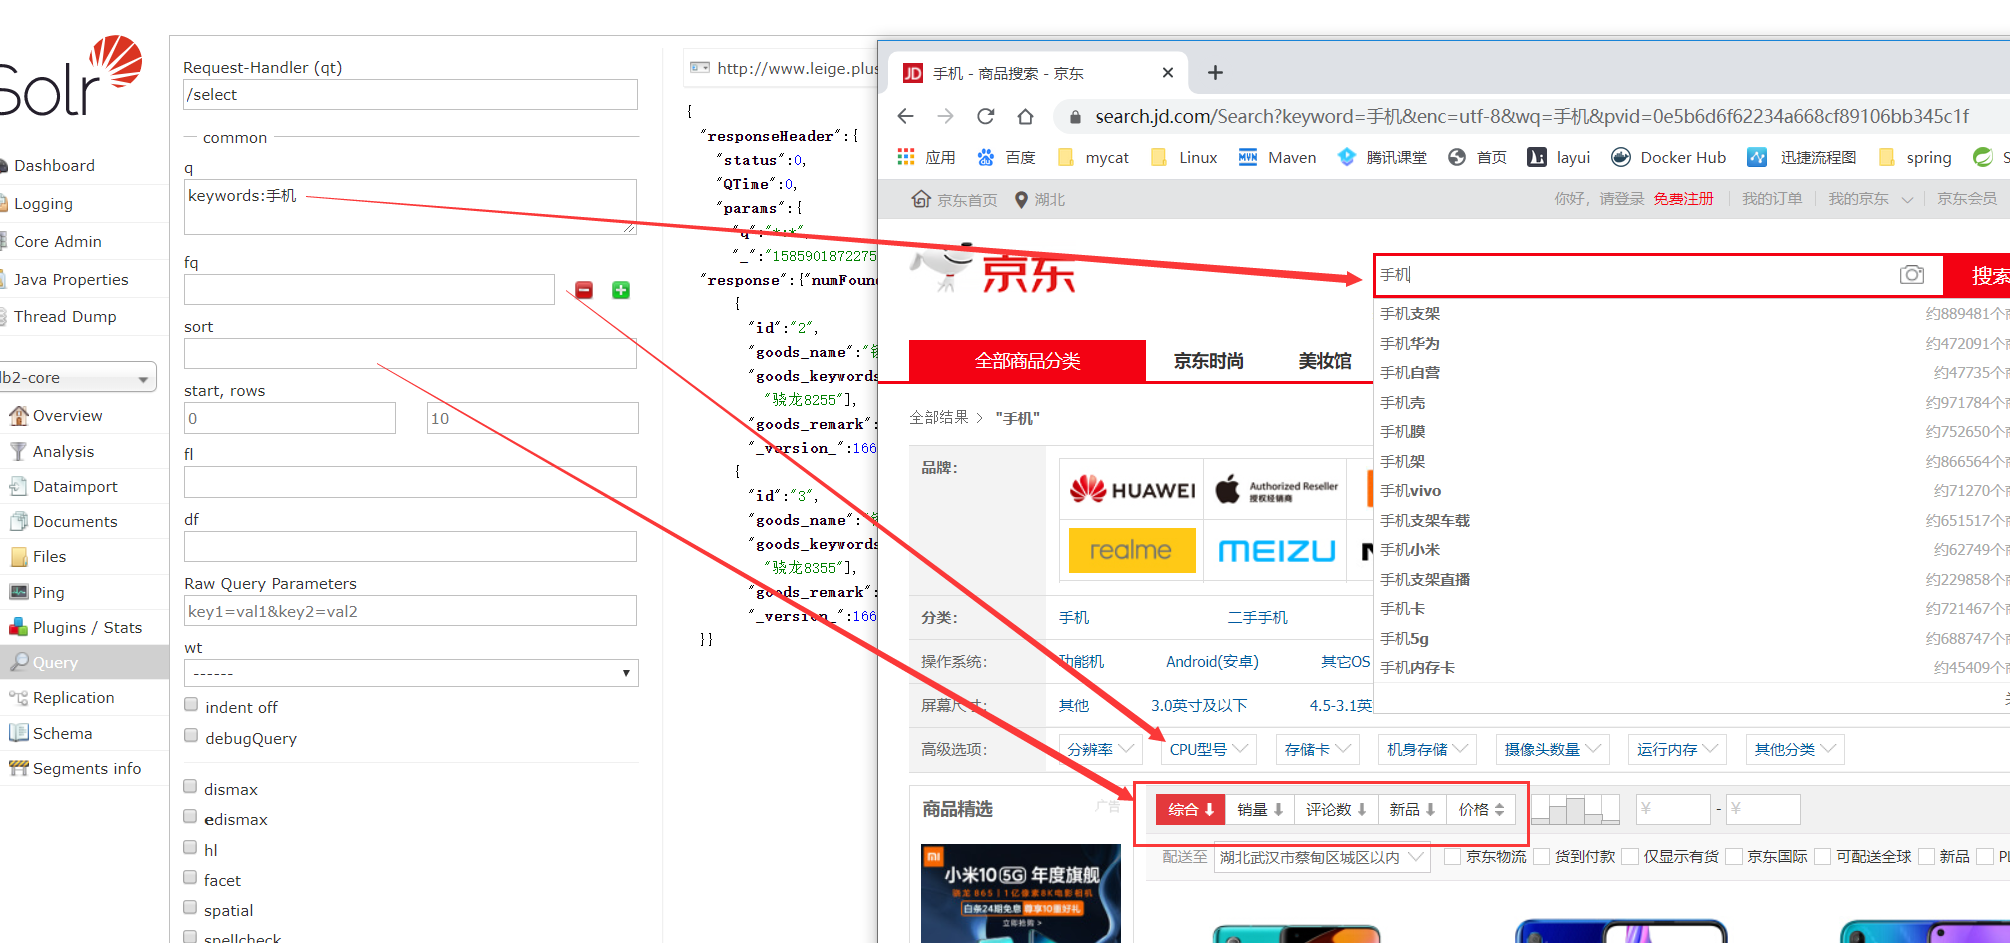Remove the fq filter with red minus
This screenshot has width=2010, height=943.
tap(584, 290)
